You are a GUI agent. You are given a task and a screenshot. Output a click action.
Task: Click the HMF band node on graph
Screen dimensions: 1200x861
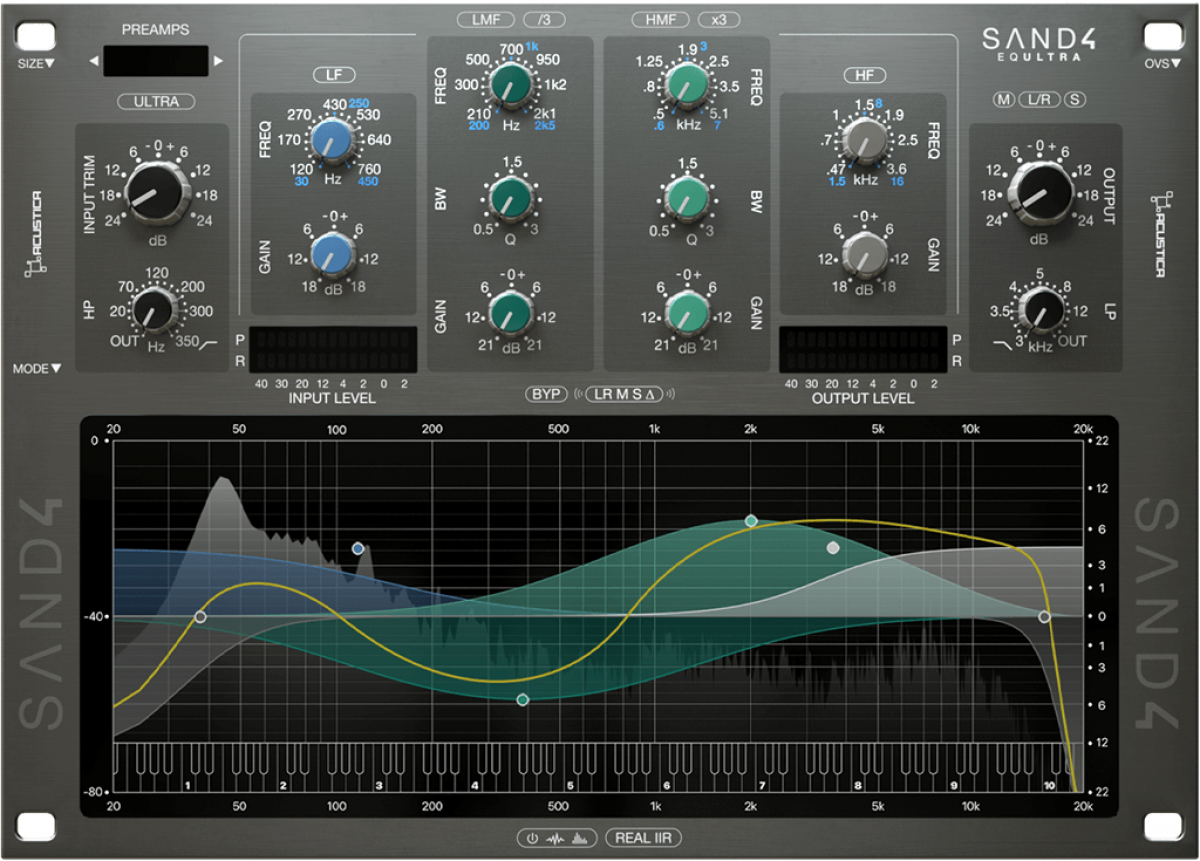[x=751, y=521]
